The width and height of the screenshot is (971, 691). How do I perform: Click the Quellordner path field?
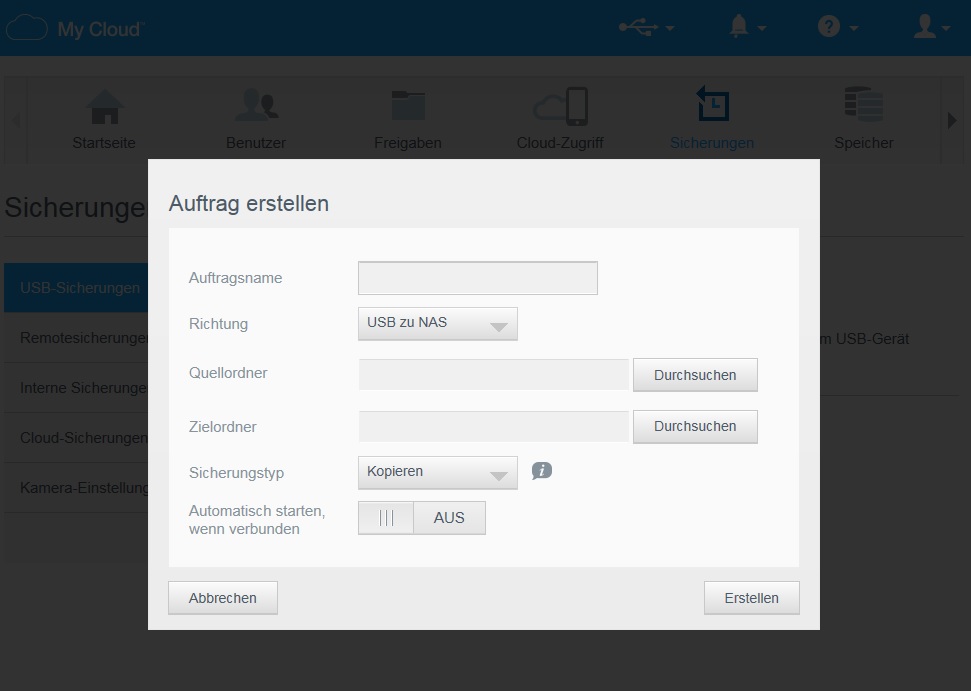pyautogui.click(x=494, y=375)
